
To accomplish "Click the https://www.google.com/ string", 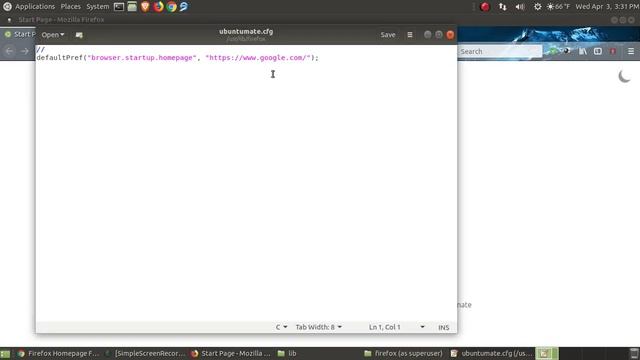I will (x=258, y=58).
